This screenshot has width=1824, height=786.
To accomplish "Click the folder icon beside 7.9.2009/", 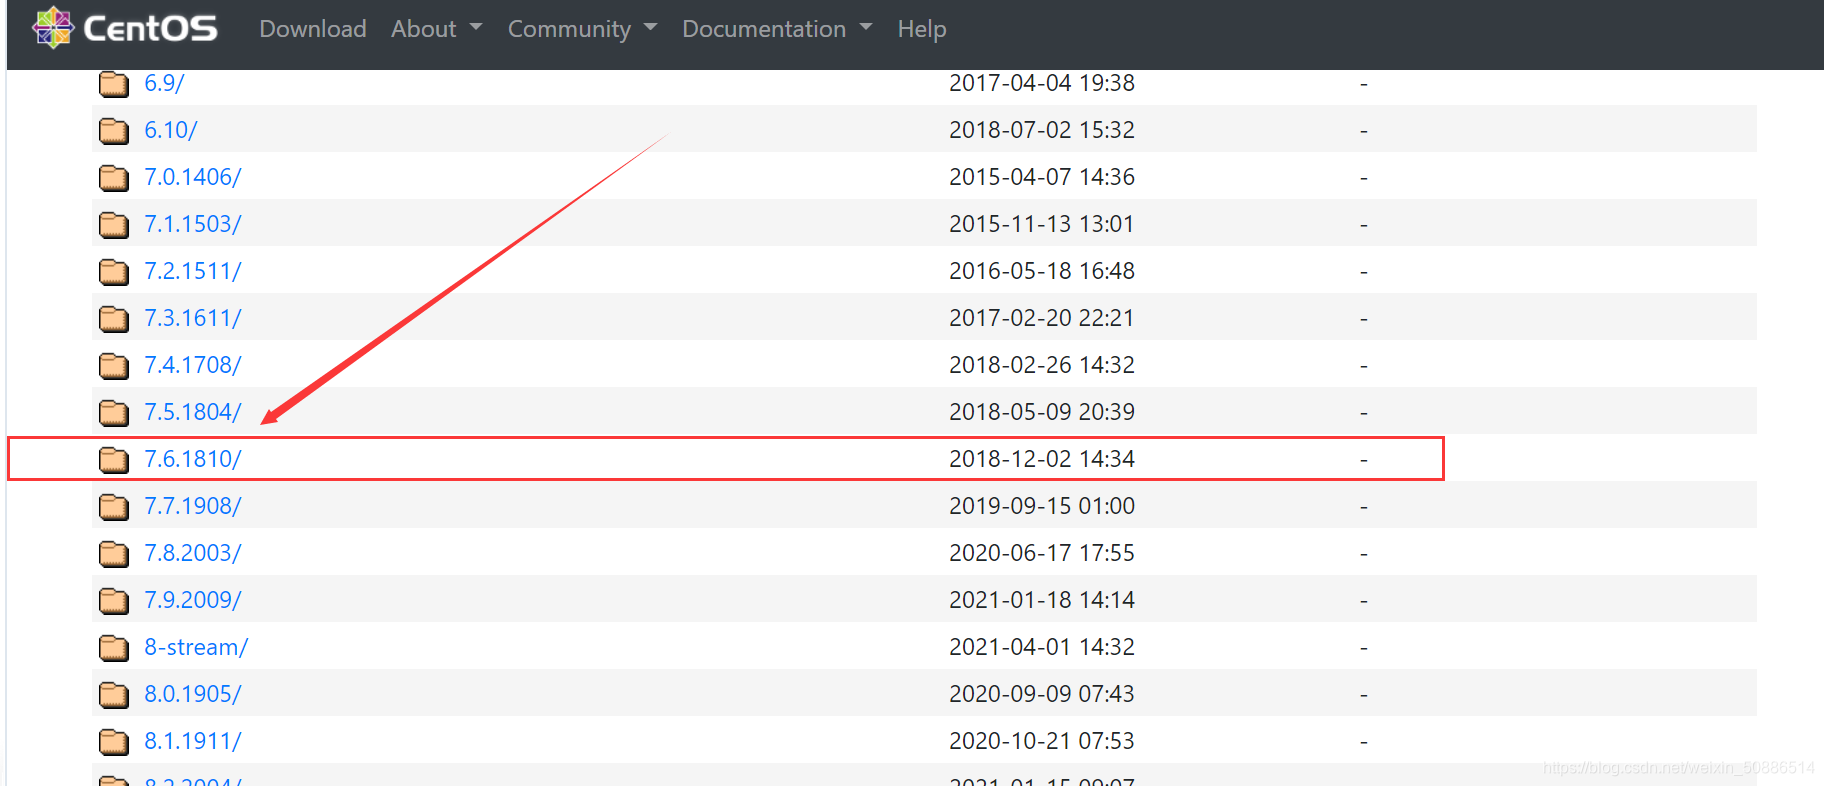I will 114,601.
